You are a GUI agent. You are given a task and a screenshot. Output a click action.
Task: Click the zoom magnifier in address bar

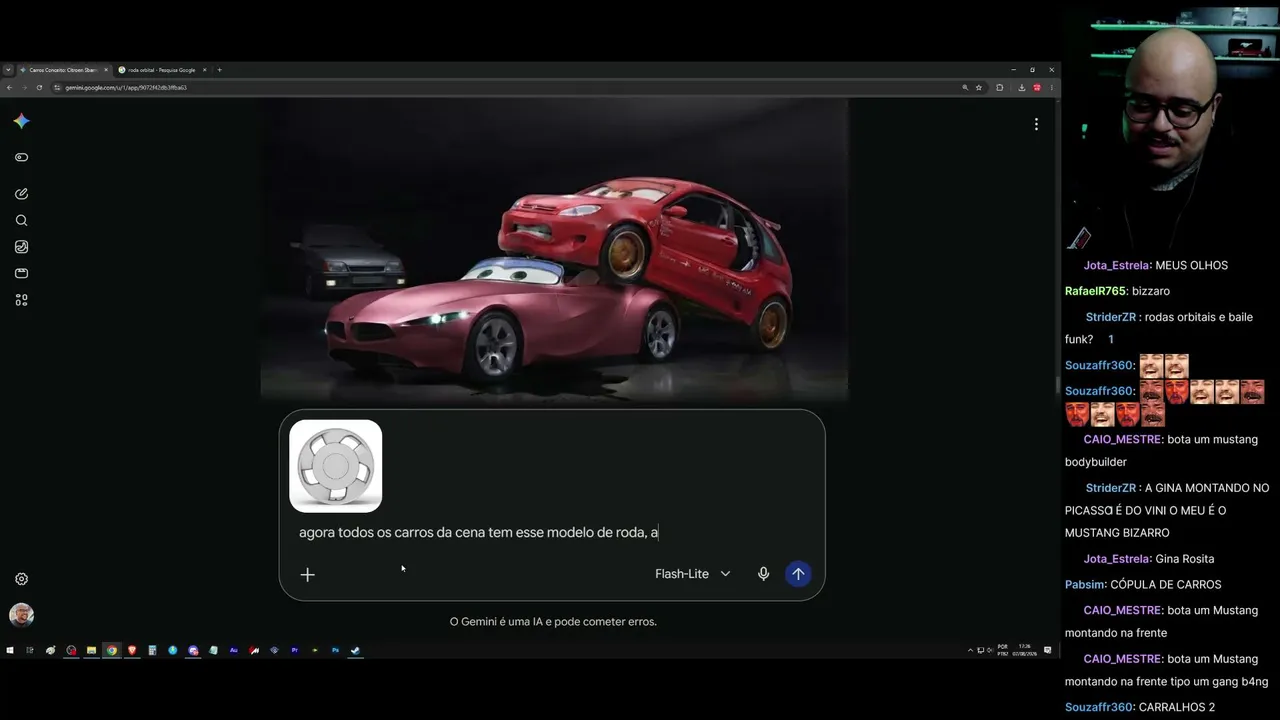click(x=965, y=87)
